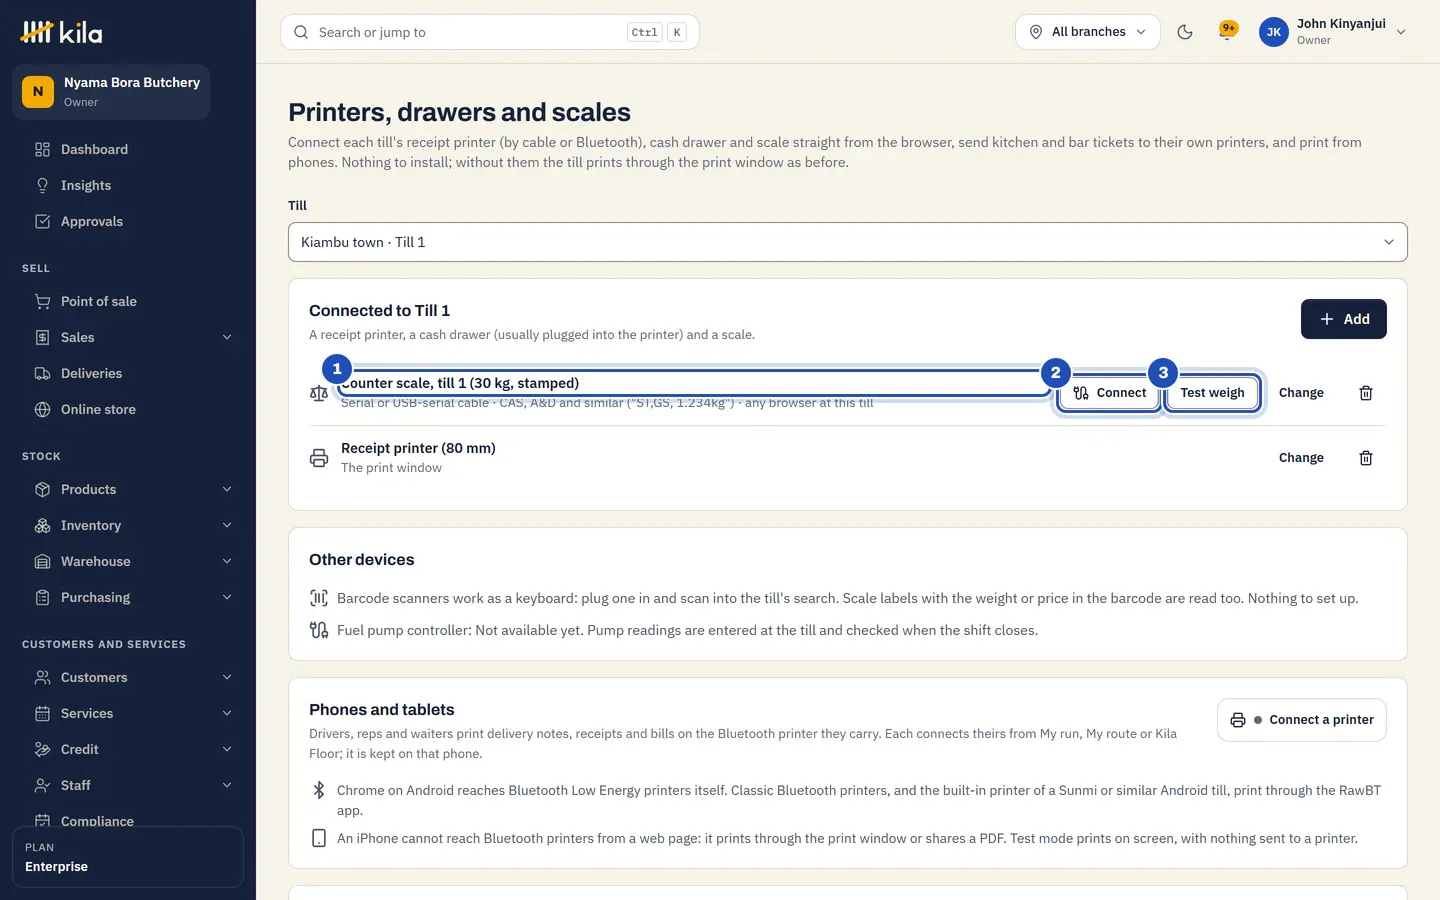Toggle dark mode moon icon
The height and width of the screenshot is (900, 1440).
point(1185,32)
